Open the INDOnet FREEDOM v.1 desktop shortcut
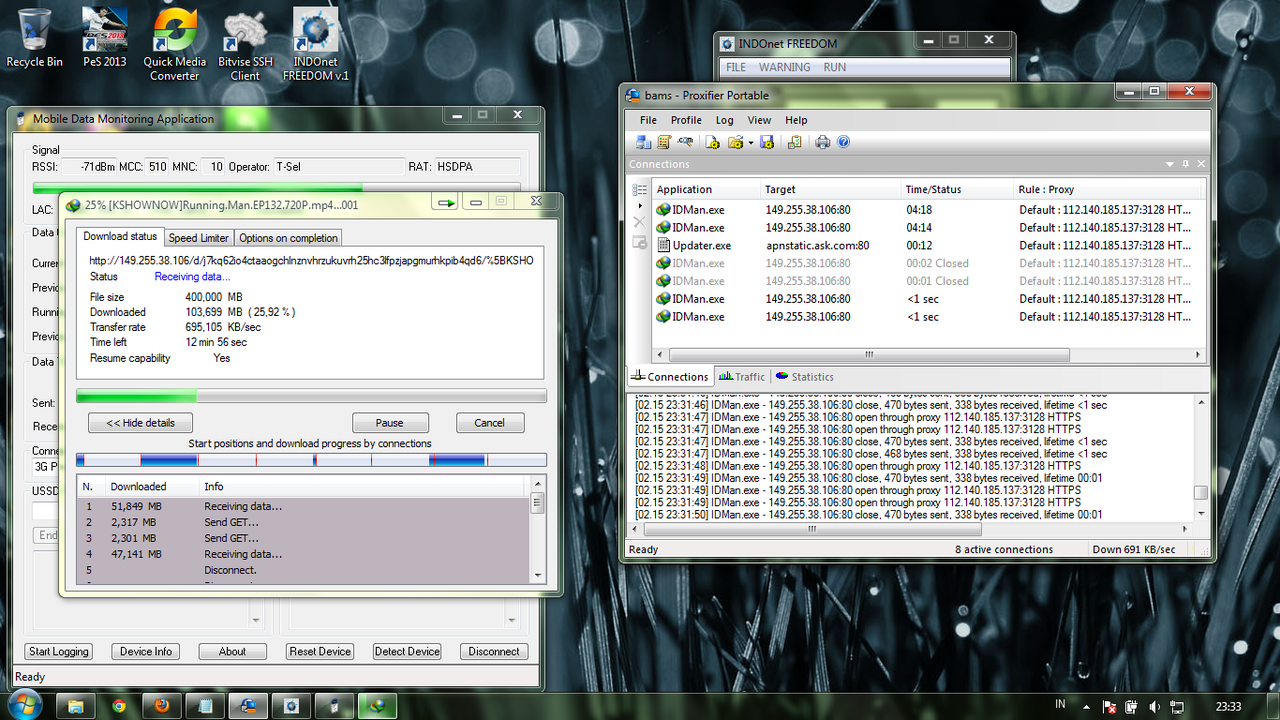The image size is (1280, 720). pyautogui.click(x=315, y=45)
